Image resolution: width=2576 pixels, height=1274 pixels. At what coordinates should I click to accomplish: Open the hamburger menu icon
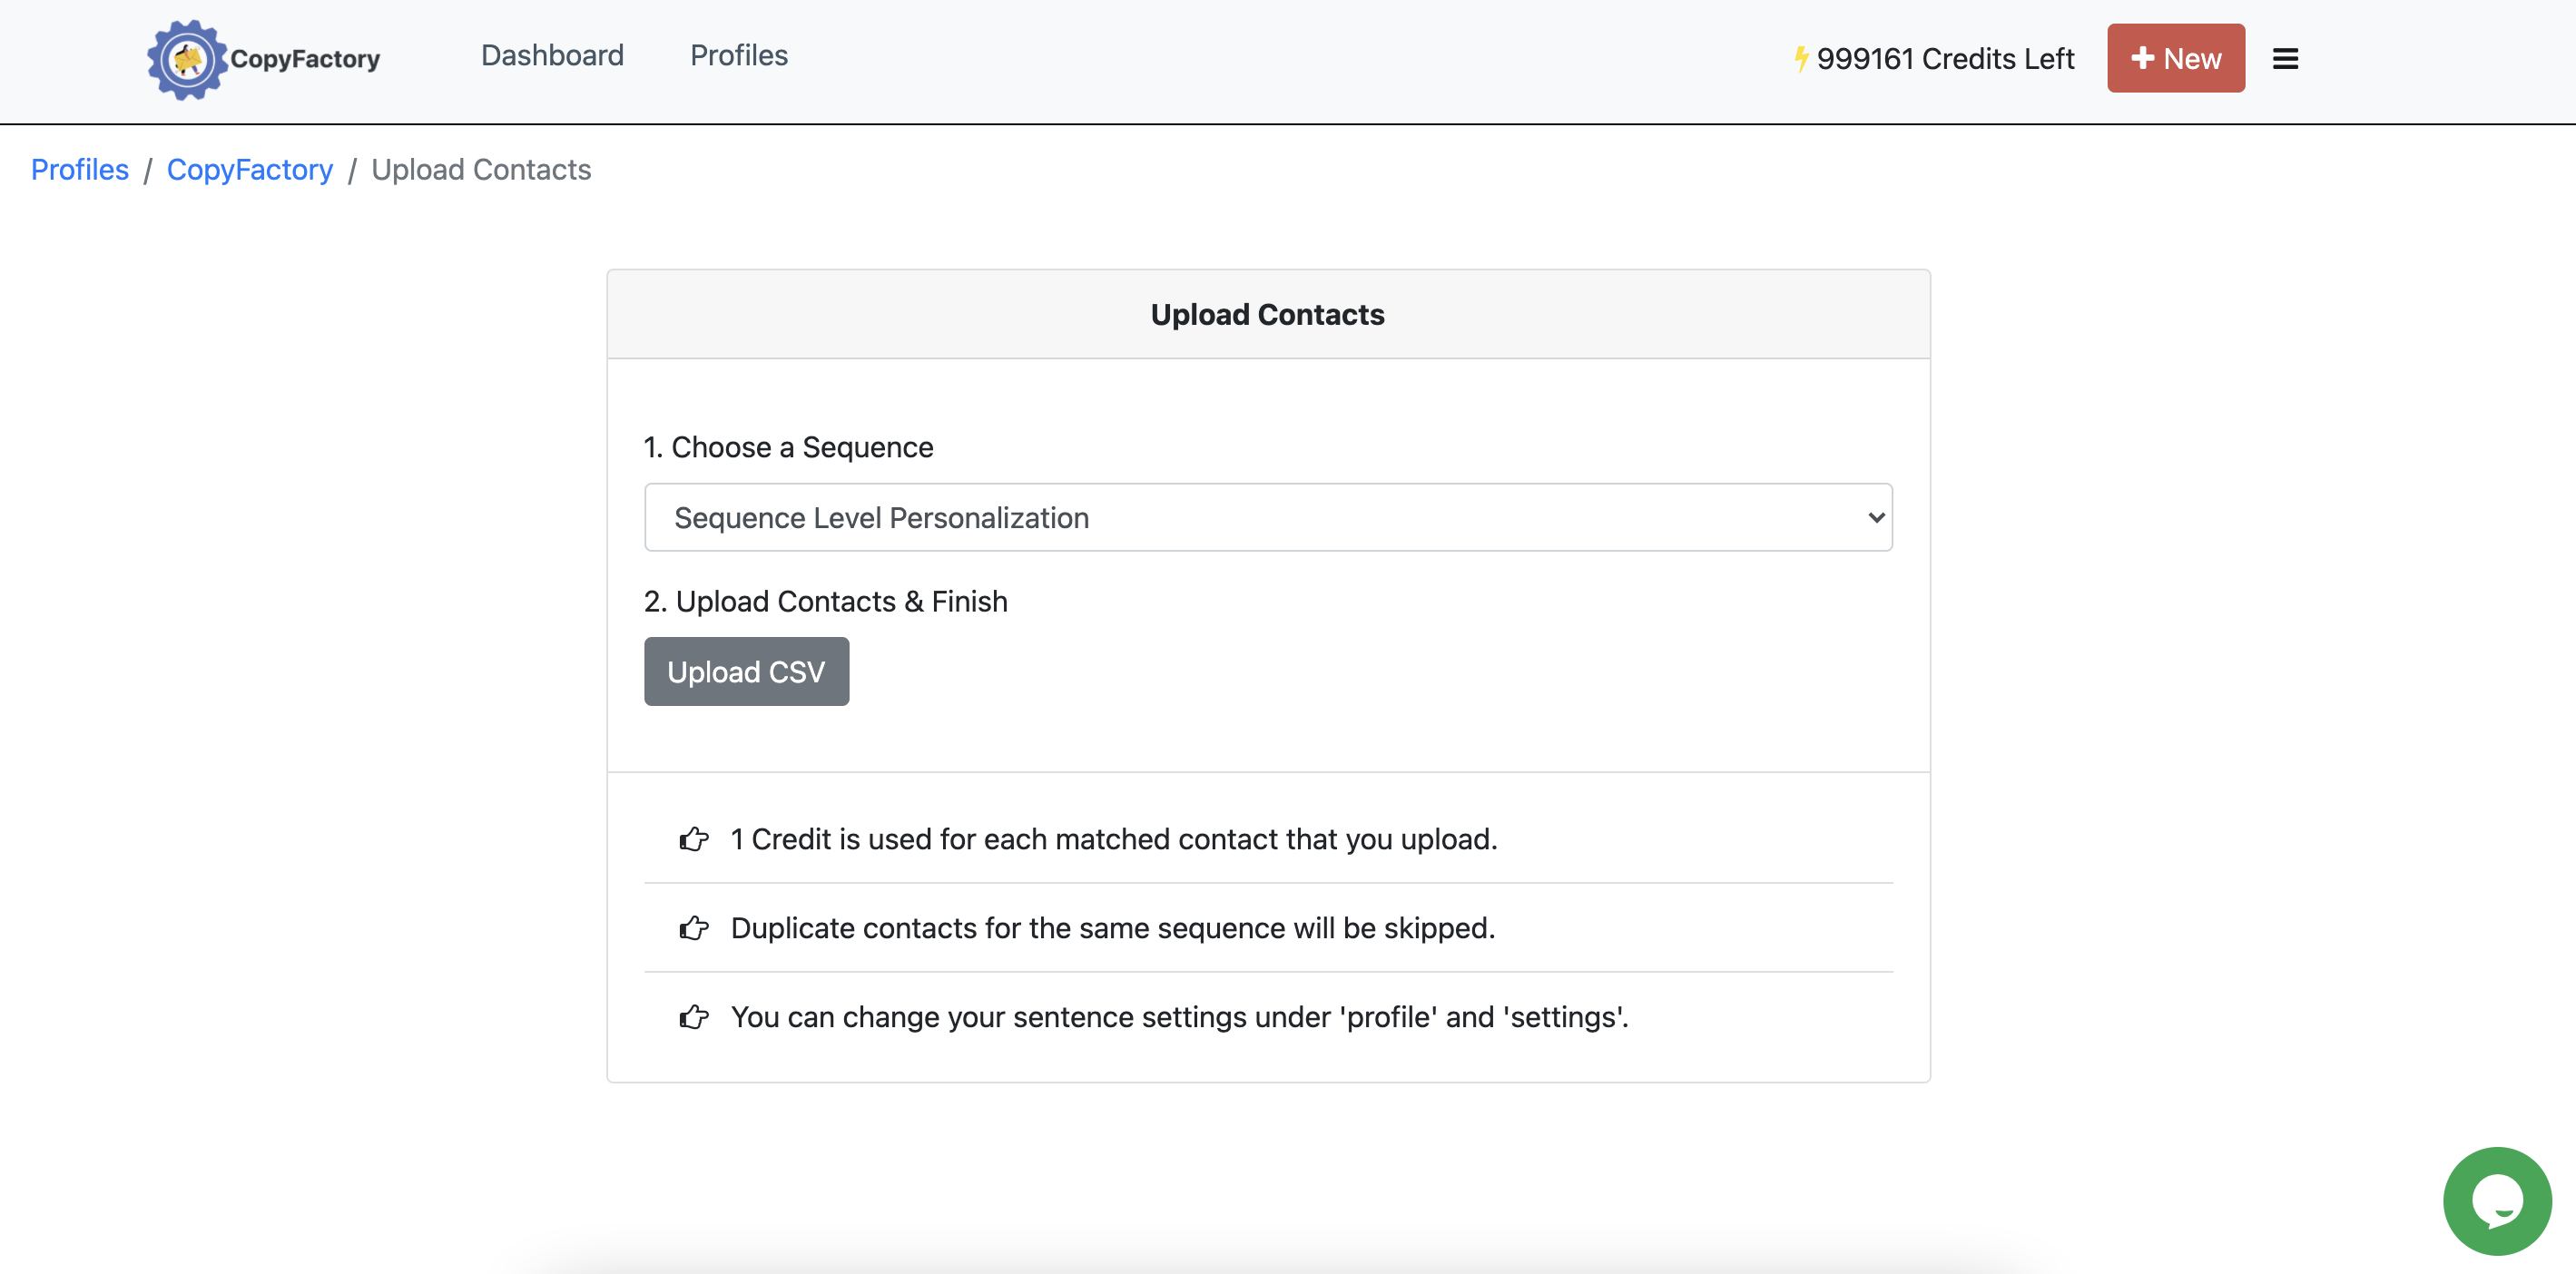(x=2285, y=59)
